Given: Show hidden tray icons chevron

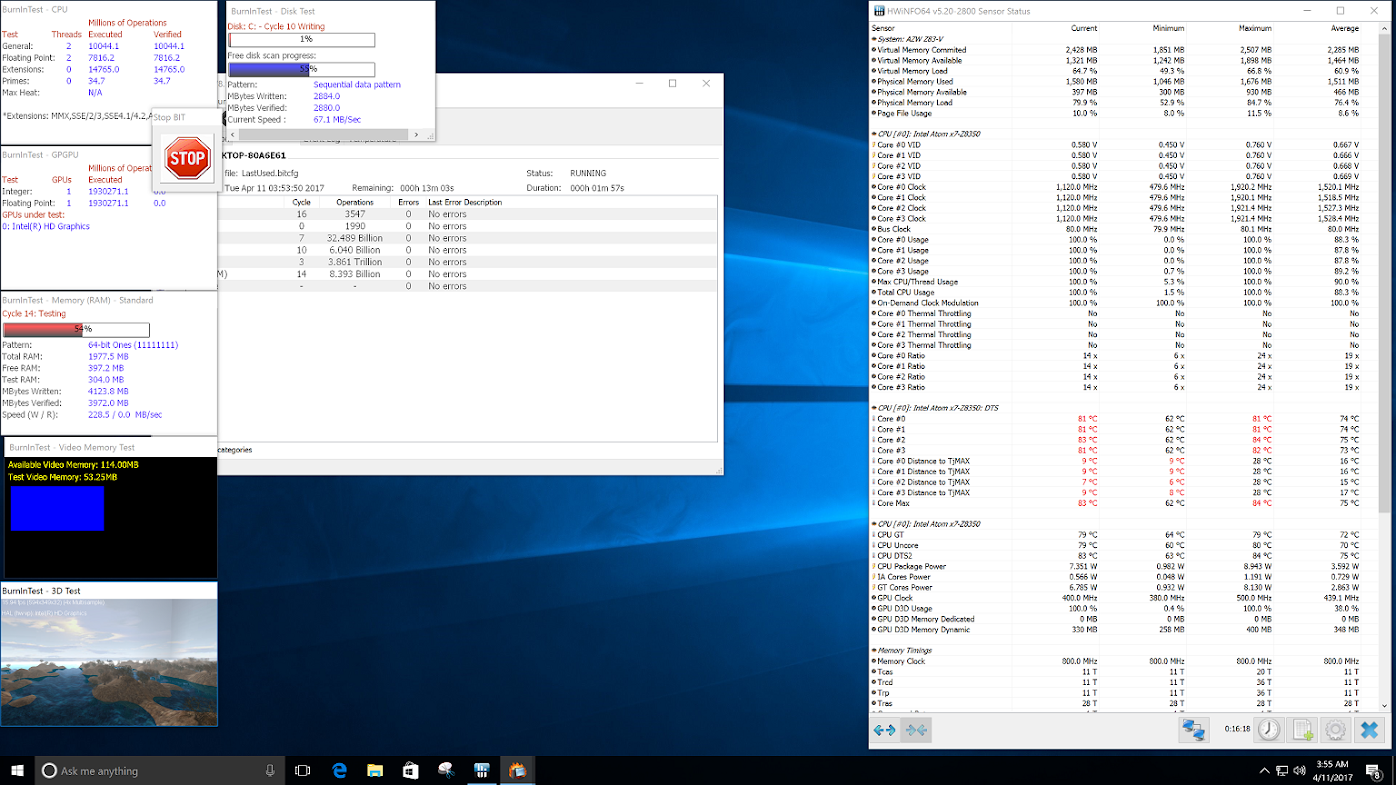Looking at the screenshot, I should pyautogui.click(x=1264, y=771).
